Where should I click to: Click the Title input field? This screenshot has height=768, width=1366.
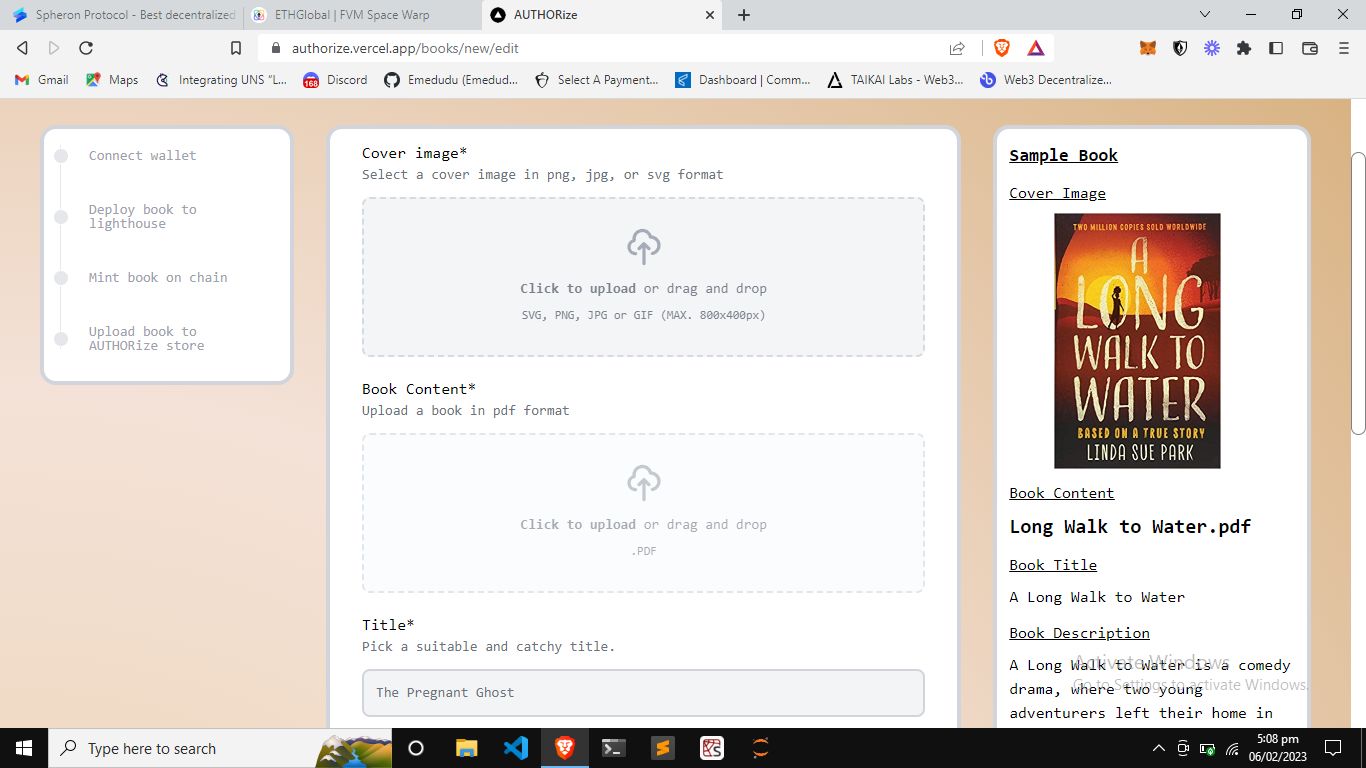point(643,693)
